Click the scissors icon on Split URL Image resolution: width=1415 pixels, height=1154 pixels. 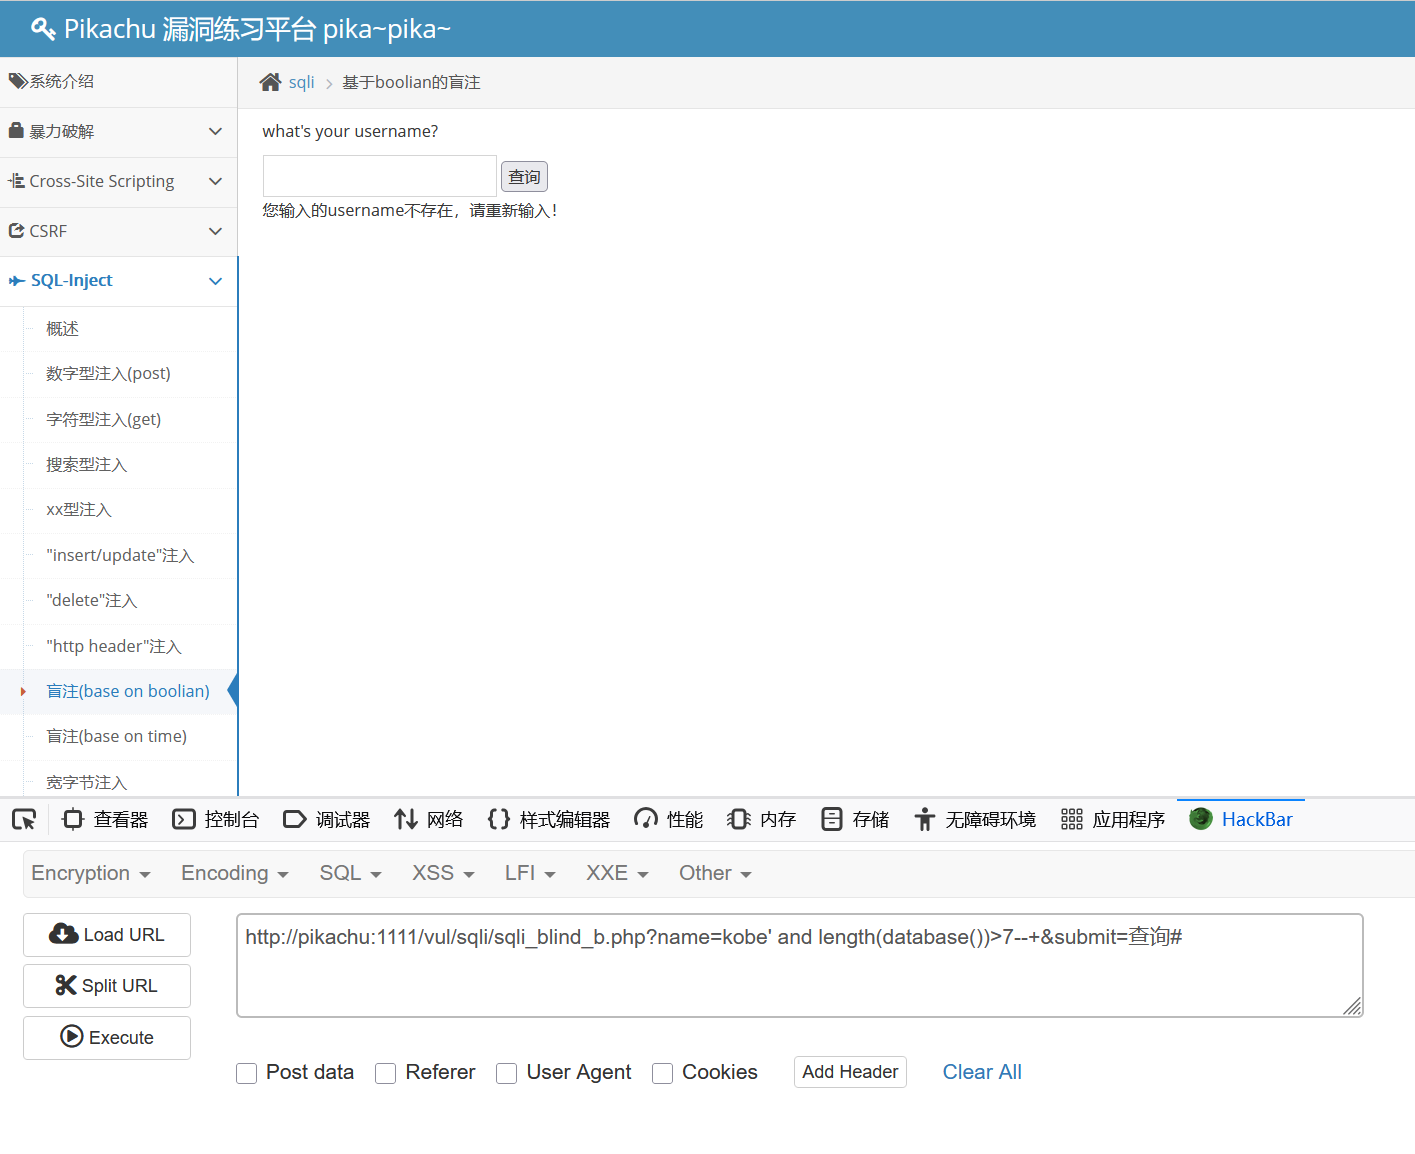(66, 985)
